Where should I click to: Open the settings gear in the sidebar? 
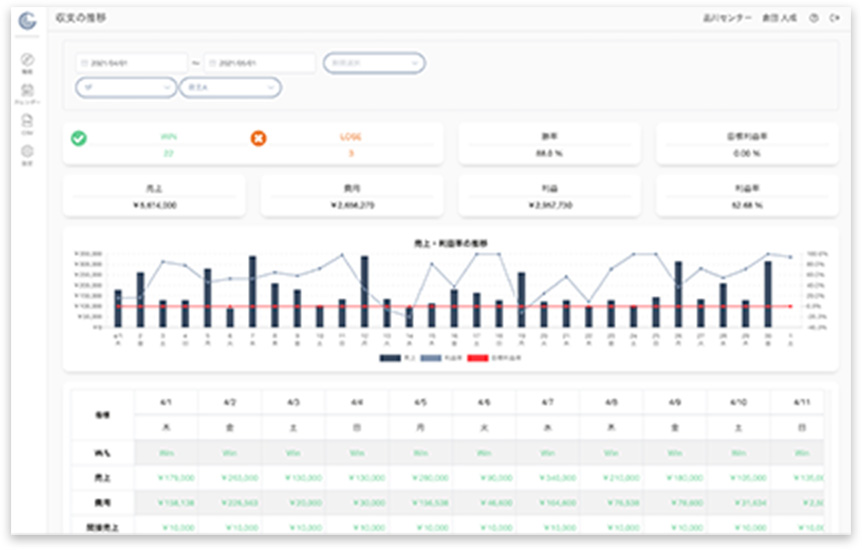[27, 152]
